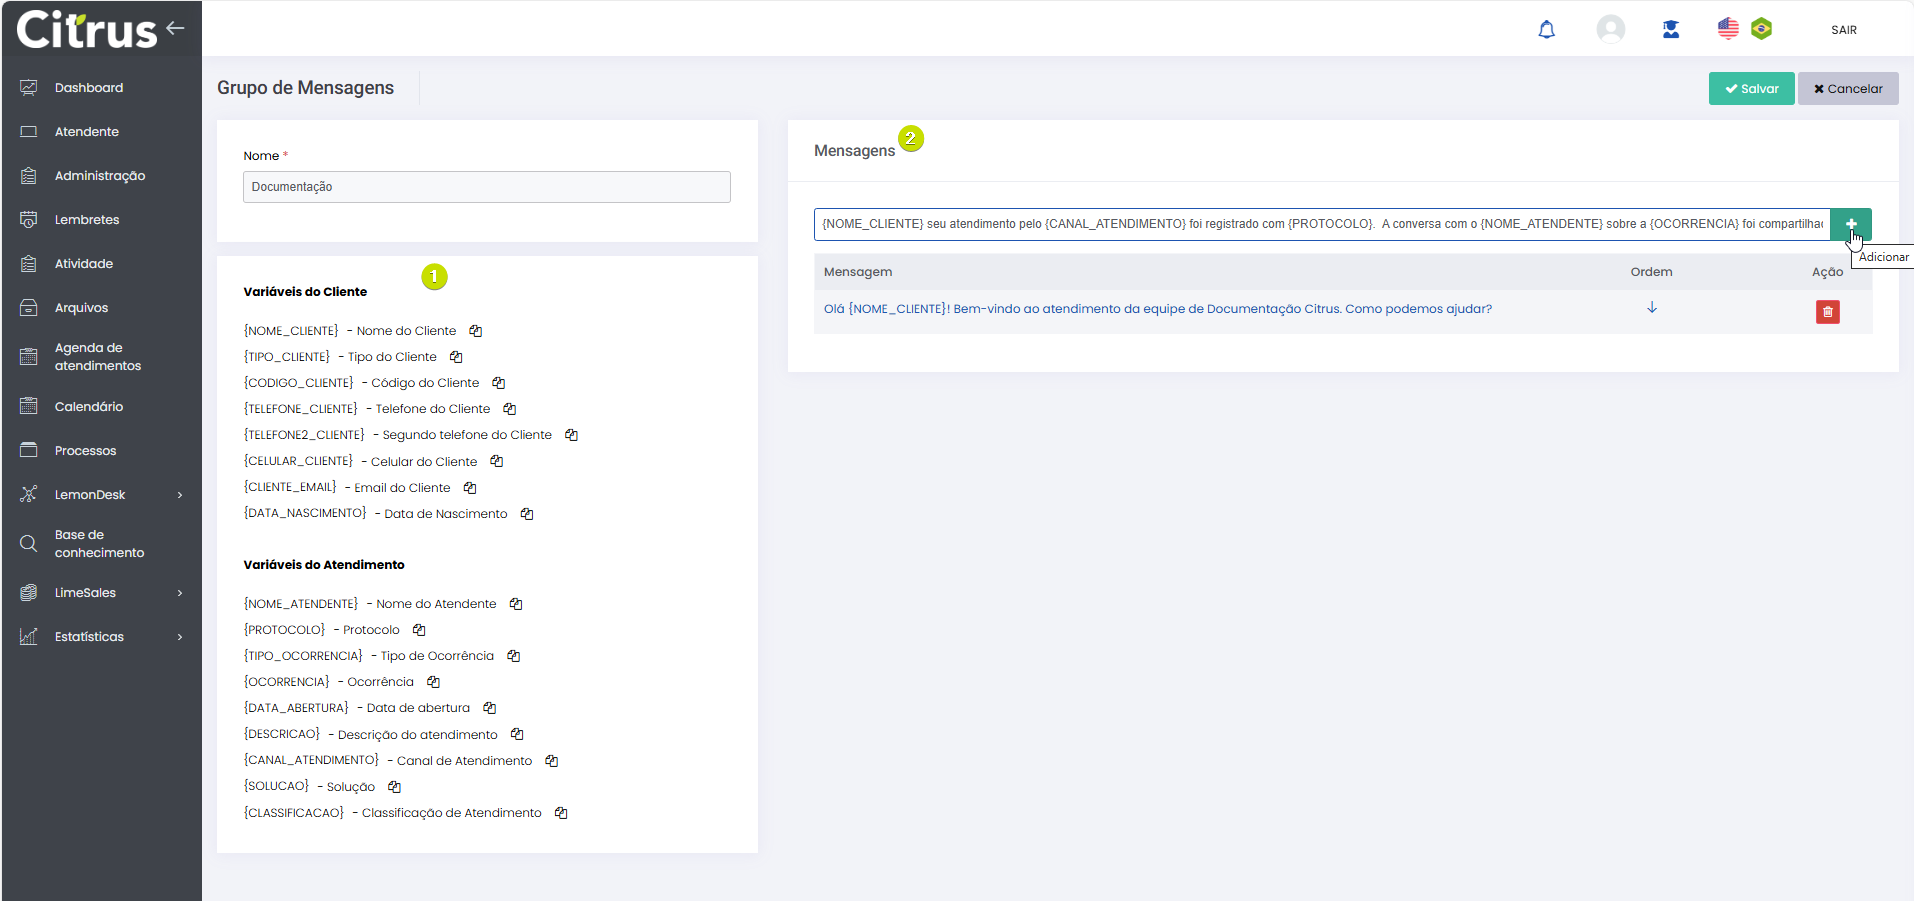Click the Nome input field

(x=486, y=187)
